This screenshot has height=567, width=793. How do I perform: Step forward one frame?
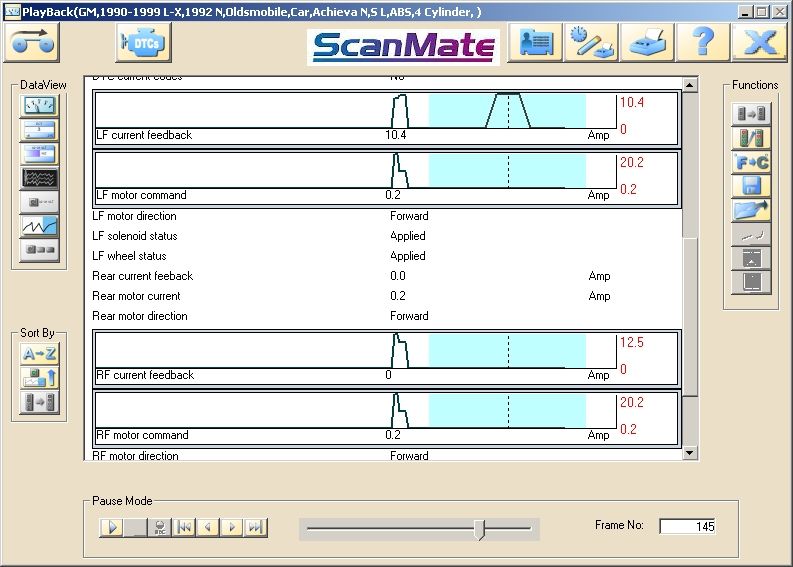[x=232, y=528]
